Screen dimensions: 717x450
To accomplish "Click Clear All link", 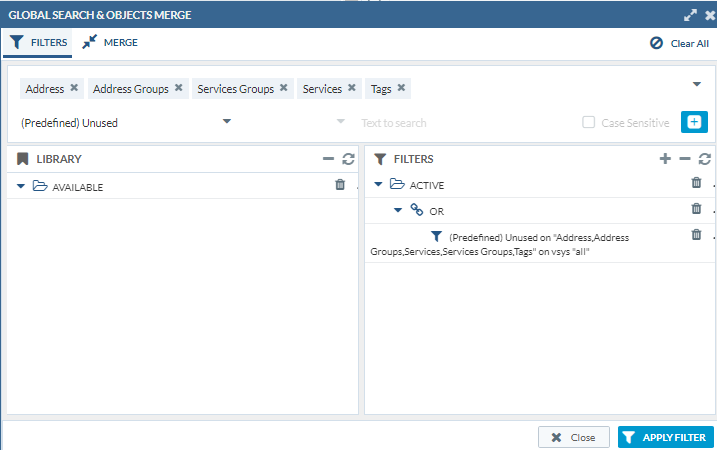I will click(679, 43).
